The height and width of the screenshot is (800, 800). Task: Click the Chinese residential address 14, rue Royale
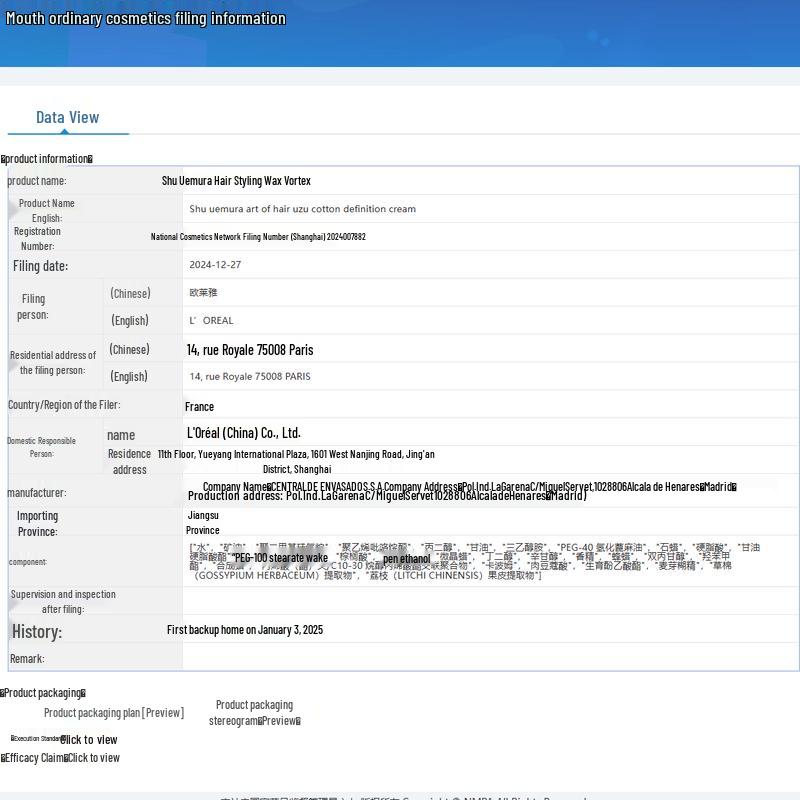point(250,350)
